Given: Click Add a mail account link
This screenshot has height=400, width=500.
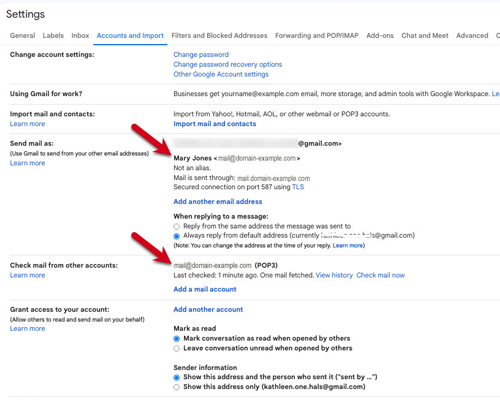Looking at the screenshot, I should pos(205,289).
